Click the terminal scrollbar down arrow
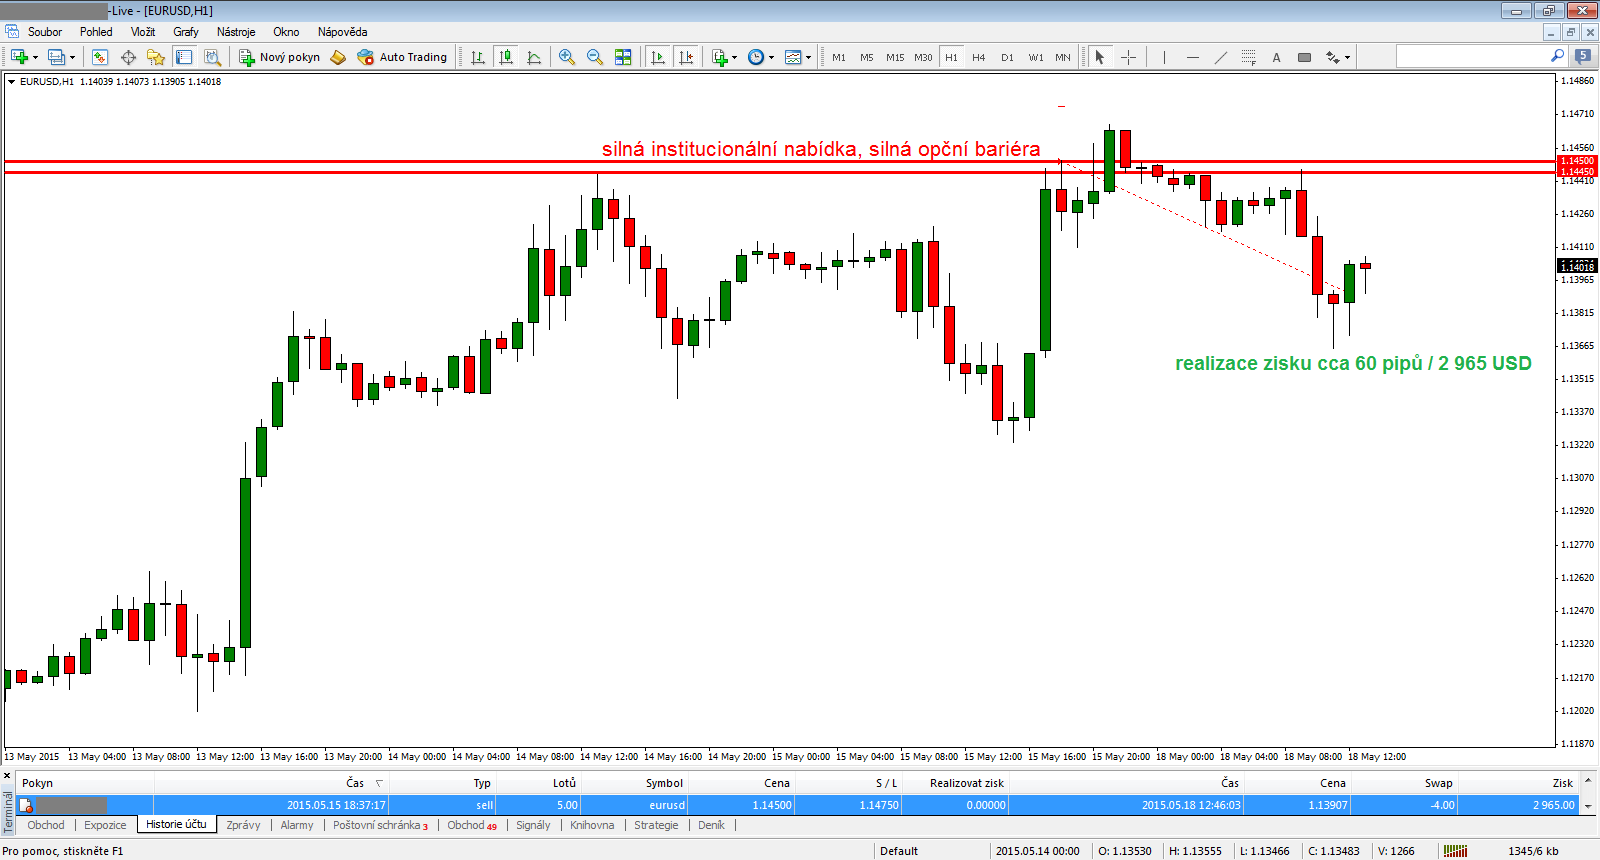This screenshot has height=860, width=1600. pos(1588,806)
